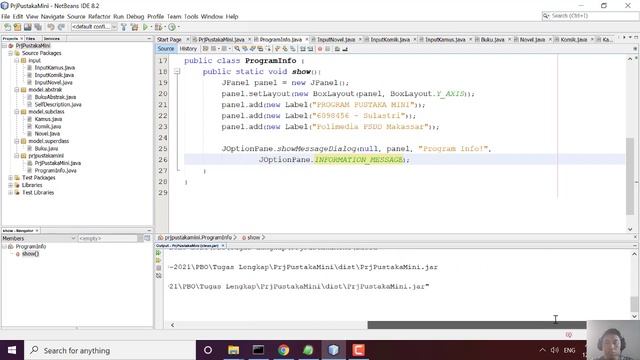Click the editor Find Selection magnifier icon
This screenshot has width=640, height=360.
pos(237,49)
